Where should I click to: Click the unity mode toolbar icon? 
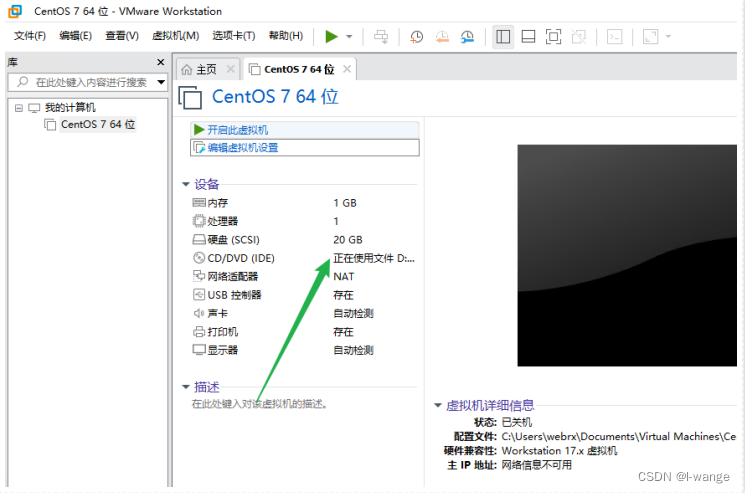579,37
